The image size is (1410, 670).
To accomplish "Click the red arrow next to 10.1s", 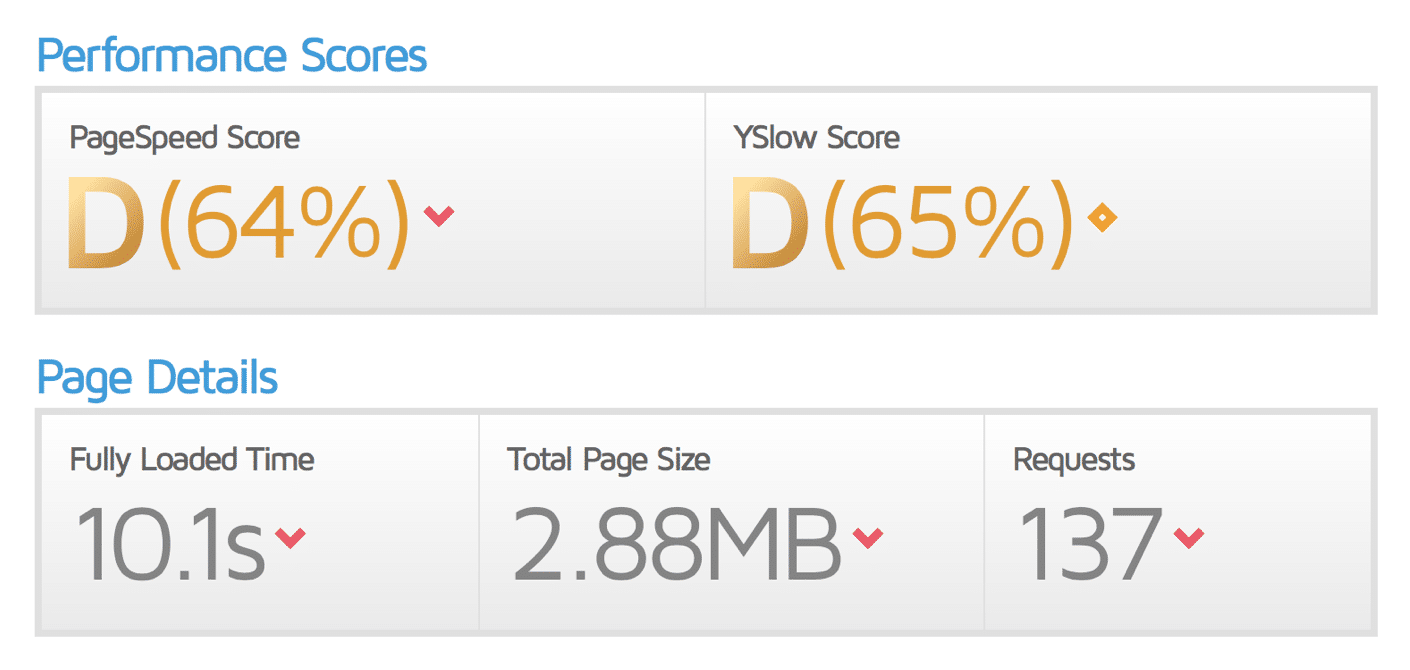I will 290,538.
